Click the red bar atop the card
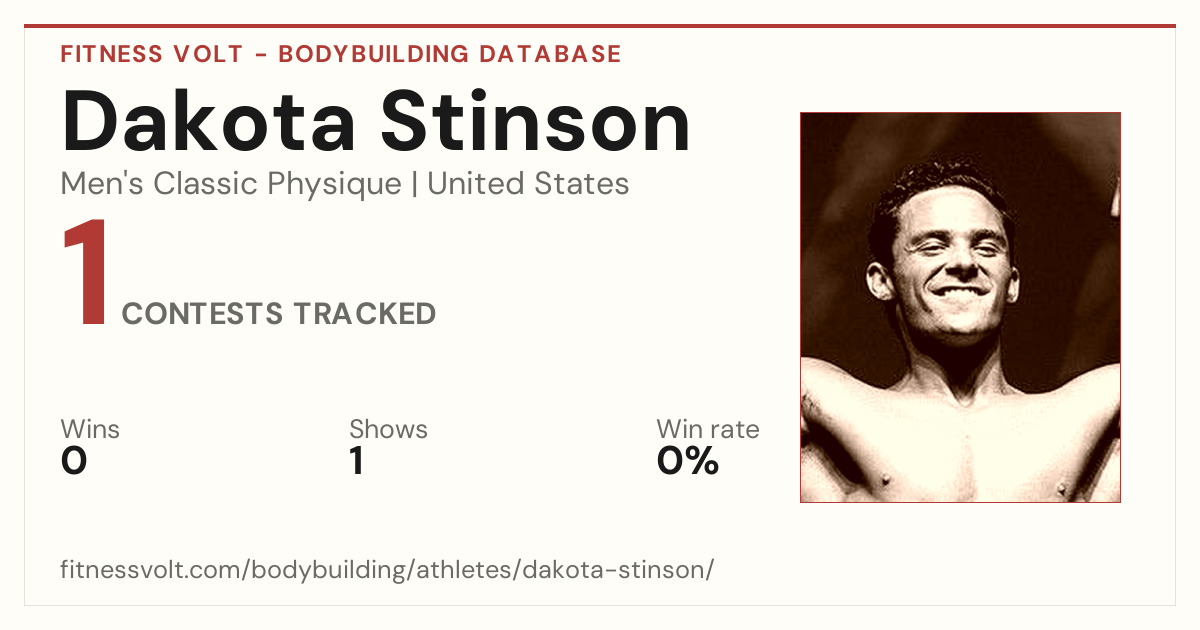The height and width of the screenshot is (630, 1200). tap(600, 26)
